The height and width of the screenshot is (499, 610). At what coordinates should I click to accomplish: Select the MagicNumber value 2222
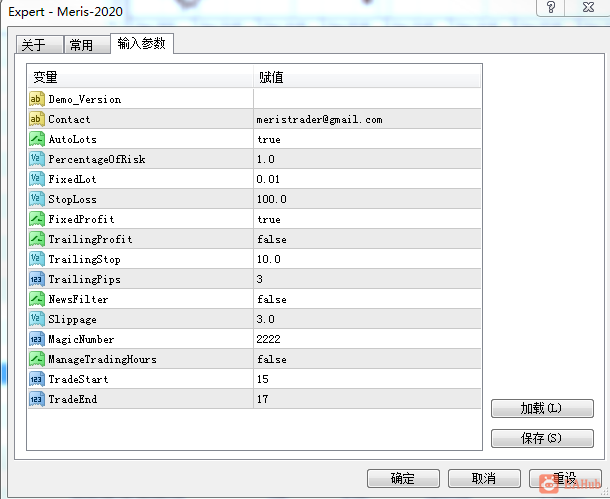tap(367, 339)
